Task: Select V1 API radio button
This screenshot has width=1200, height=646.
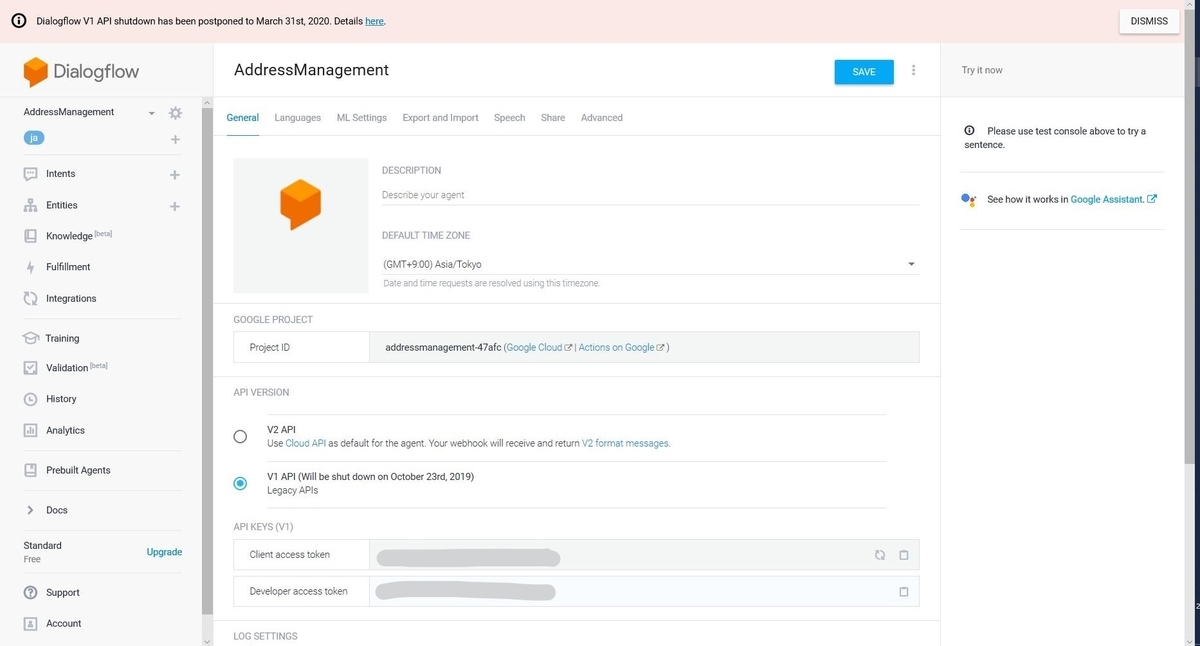Action: click(x=240, y=483)
